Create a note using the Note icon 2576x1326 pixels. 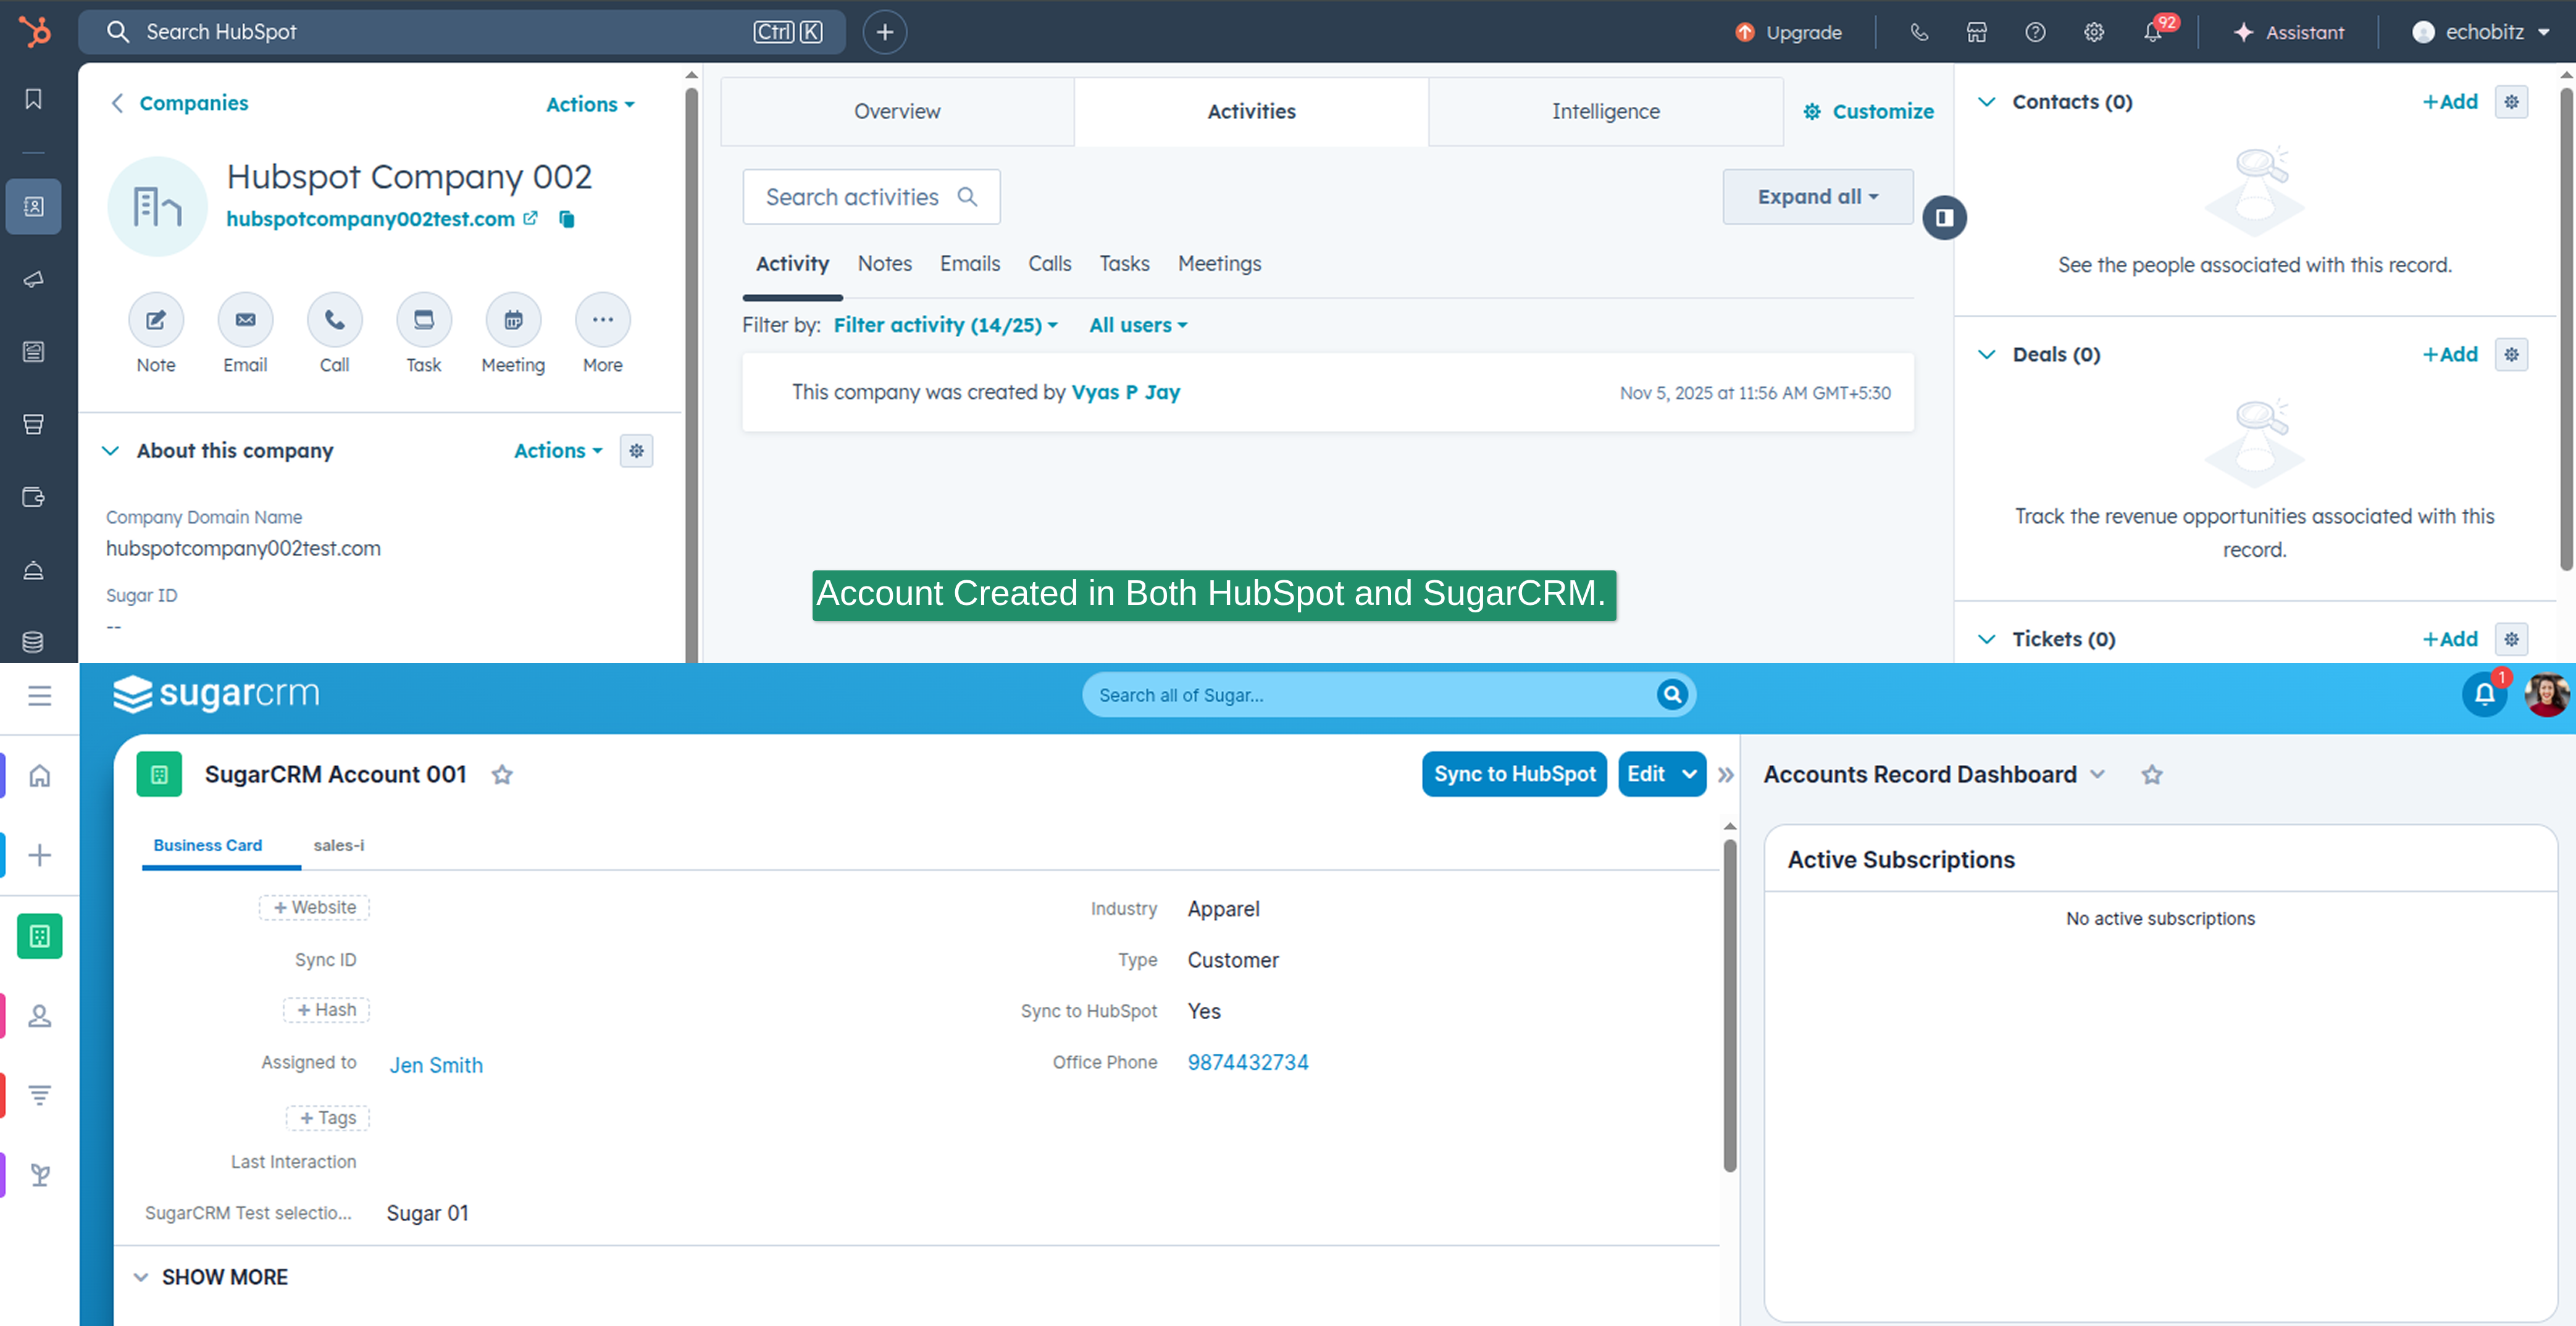point(155,320)
